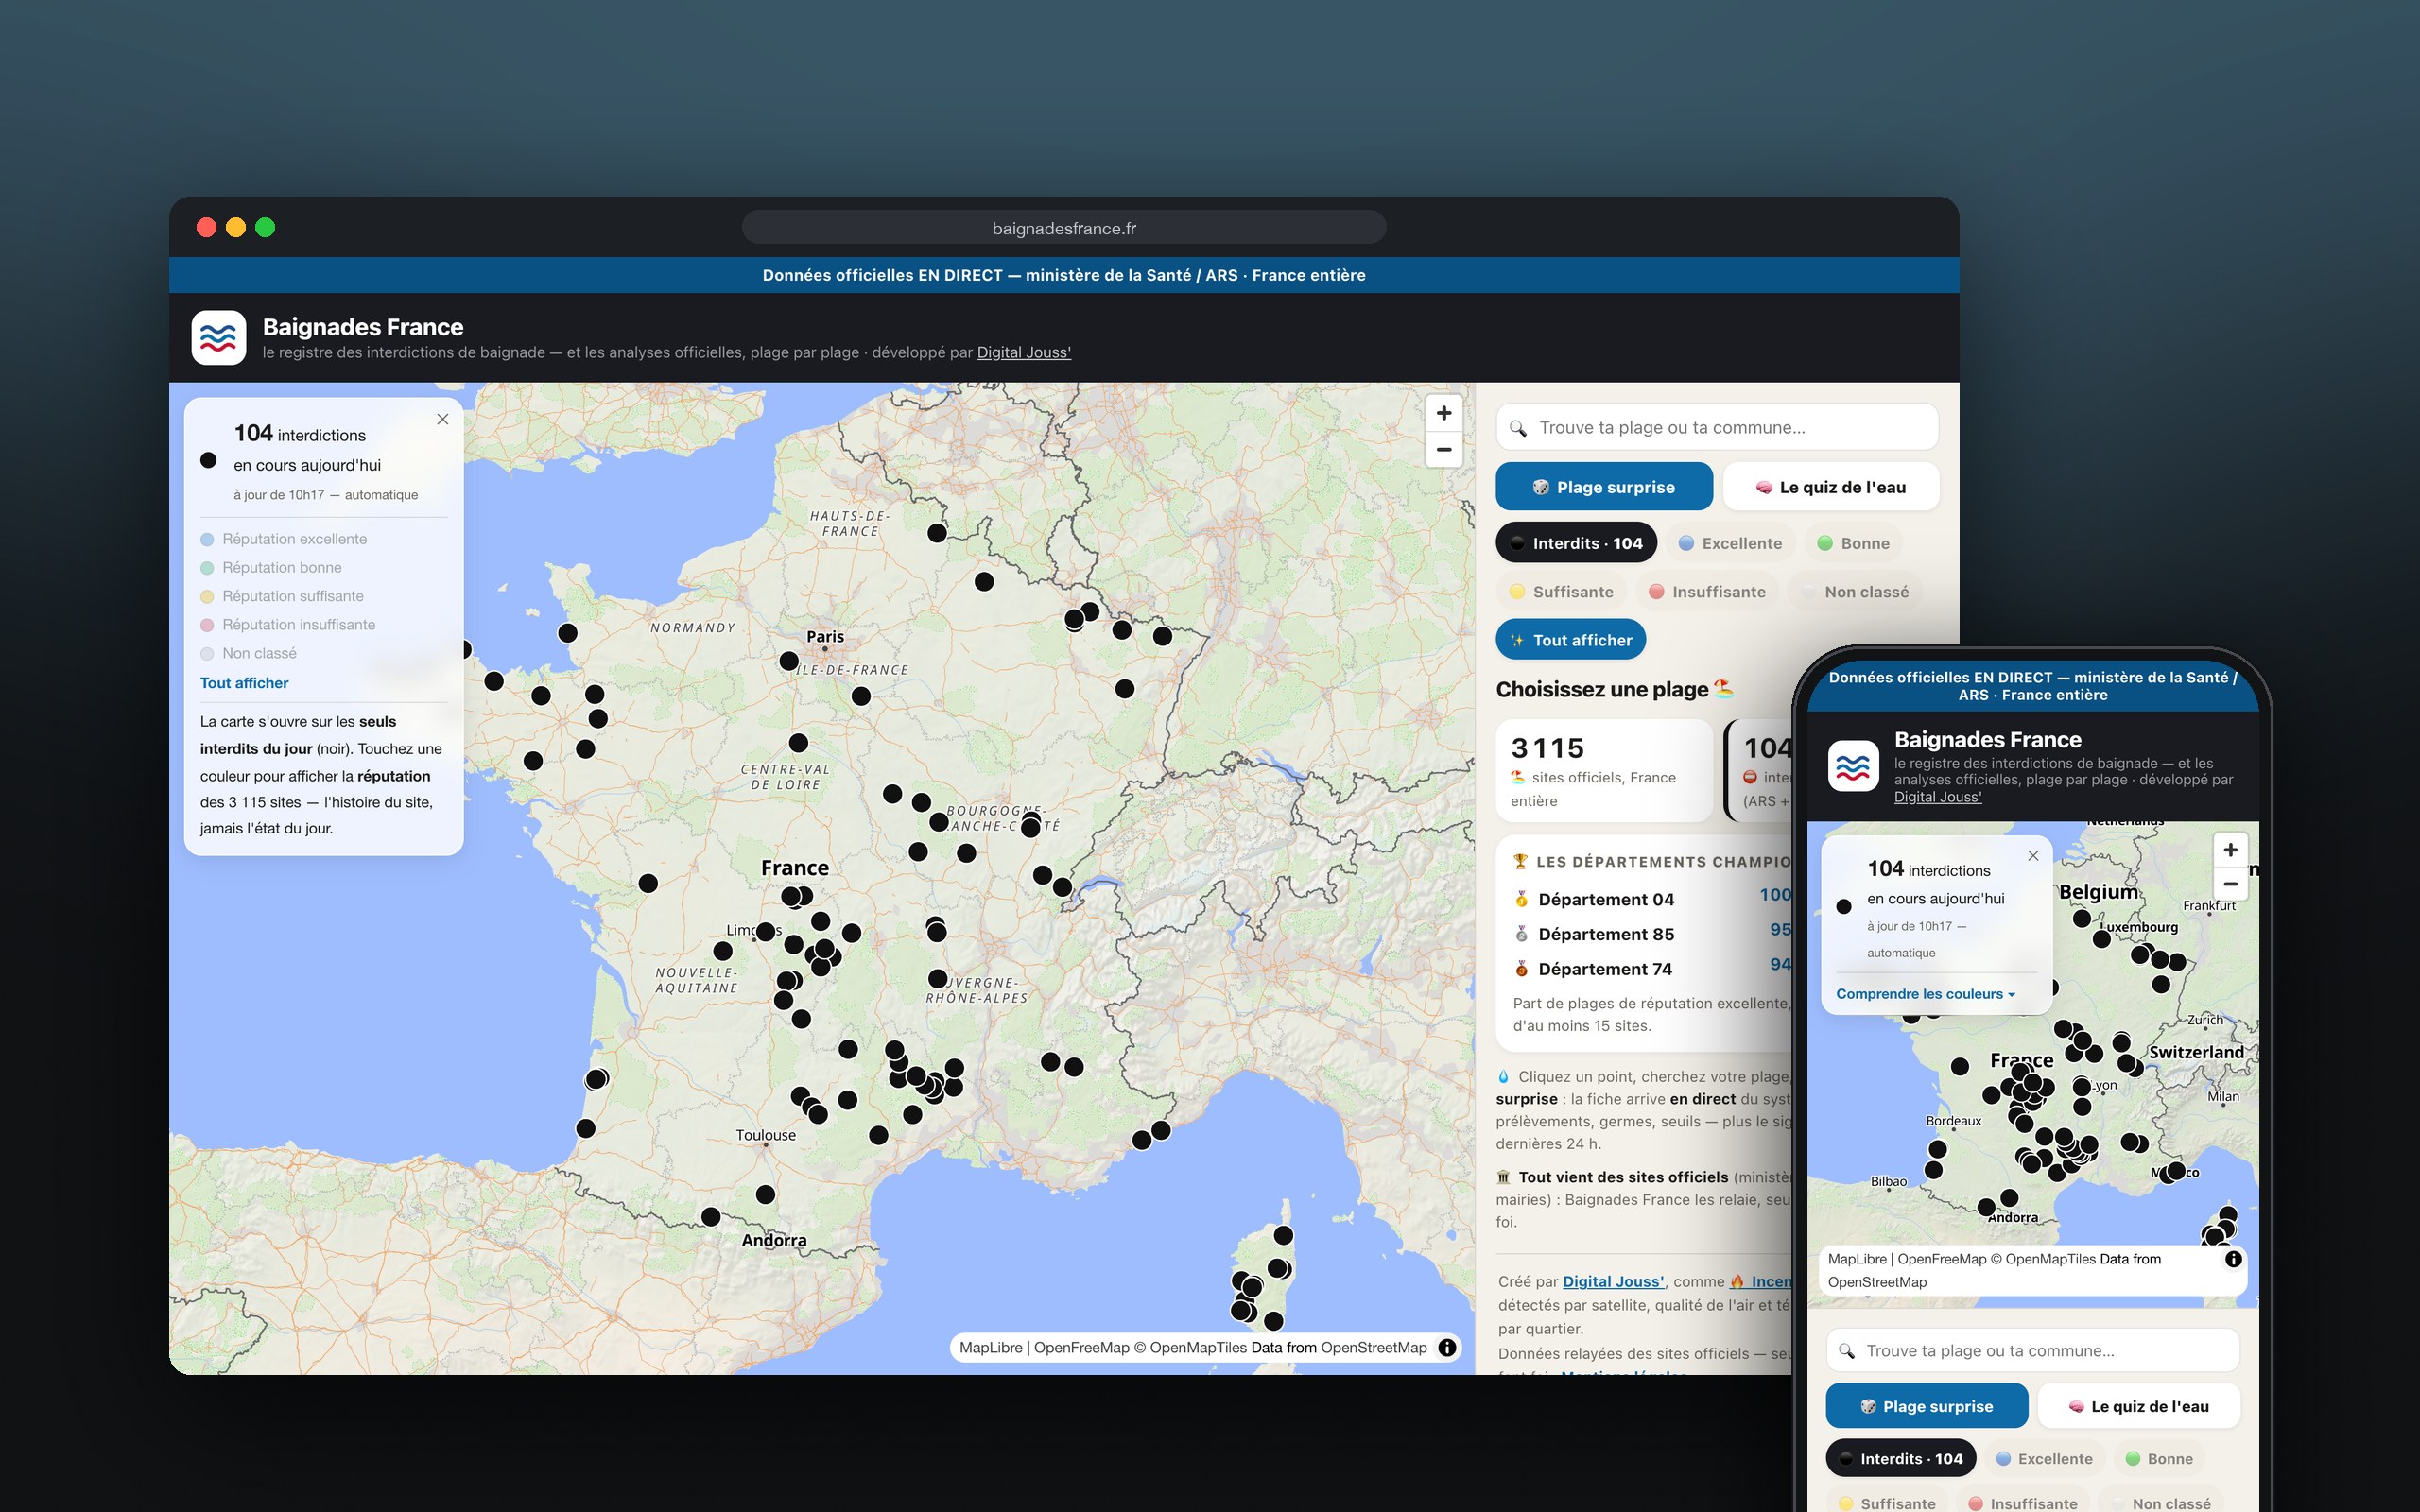Toggle Réputation insuffisante in the map legend
2420x1512 pixels.
pos(288,625)
